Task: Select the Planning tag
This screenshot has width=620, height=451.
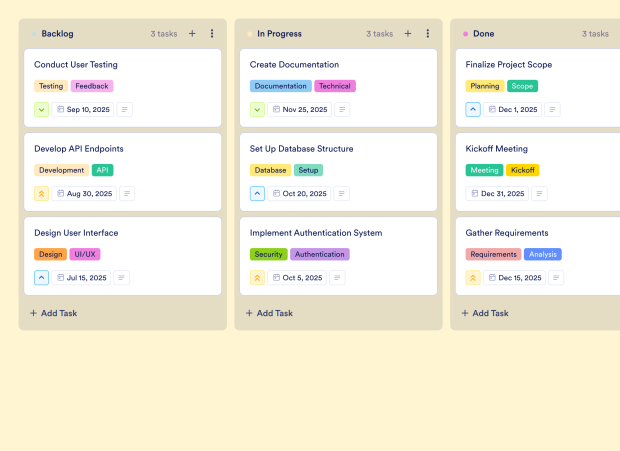Action: 485,86
